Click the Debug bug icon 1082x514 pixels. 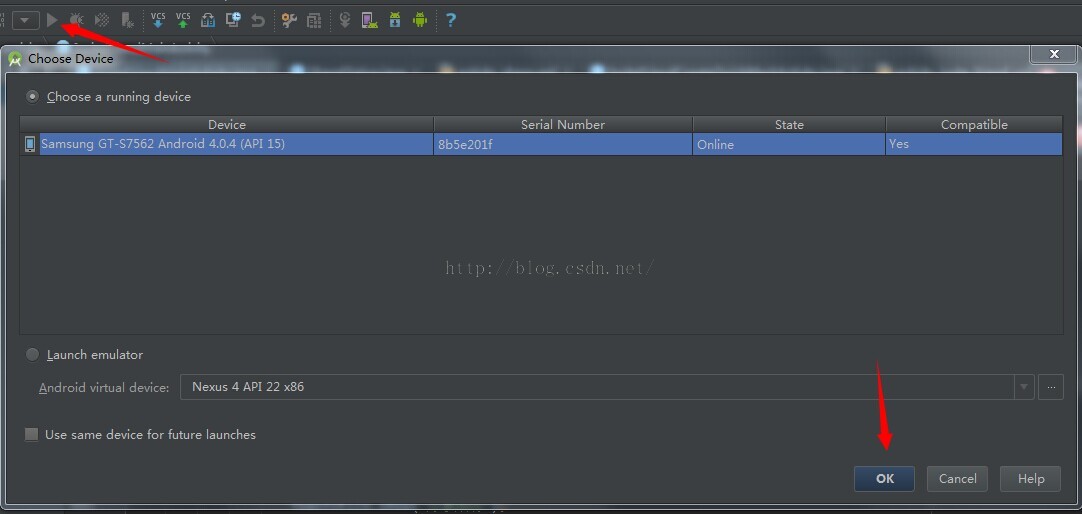77,20
